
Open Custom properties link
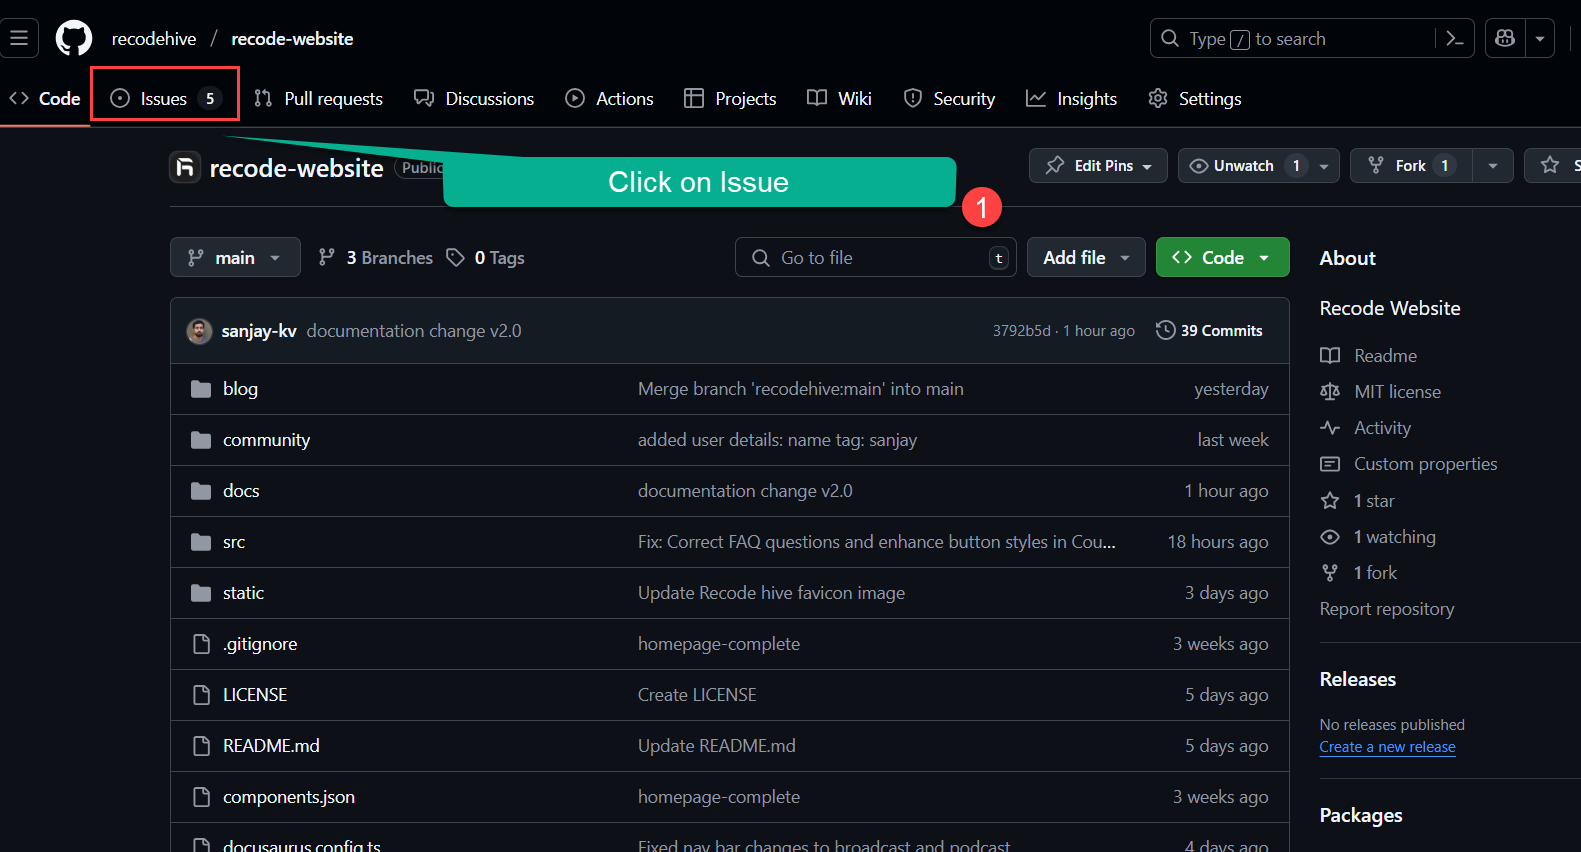(x=1408, y=464)
